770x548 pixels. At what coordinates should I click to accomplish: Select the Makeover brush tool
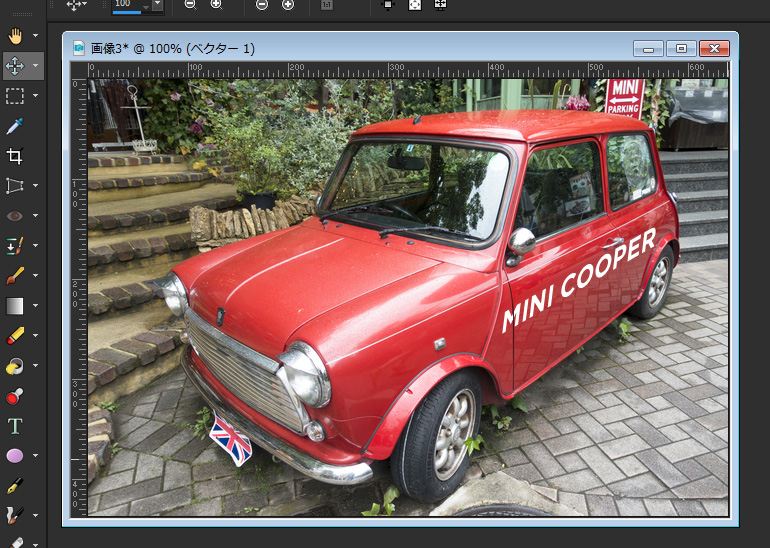[x=15, y=246]
